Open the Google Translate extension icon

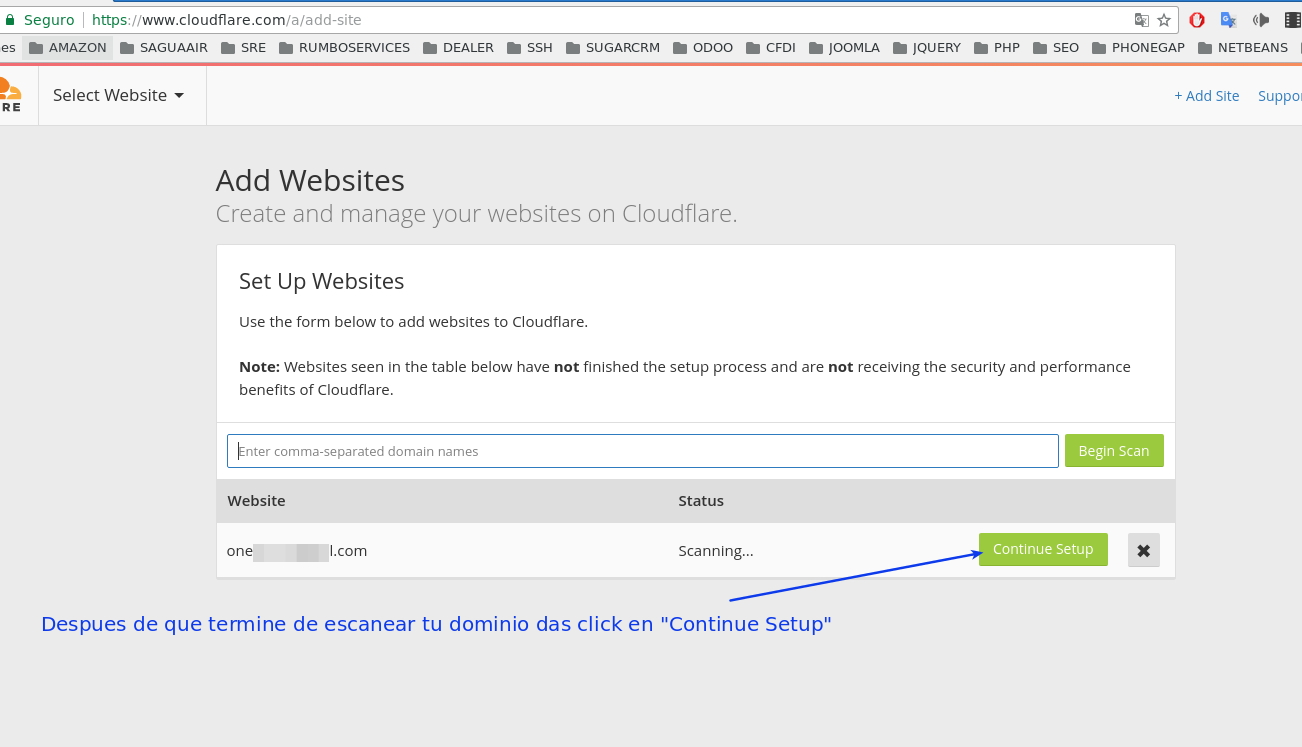[x=1229, y=20]
